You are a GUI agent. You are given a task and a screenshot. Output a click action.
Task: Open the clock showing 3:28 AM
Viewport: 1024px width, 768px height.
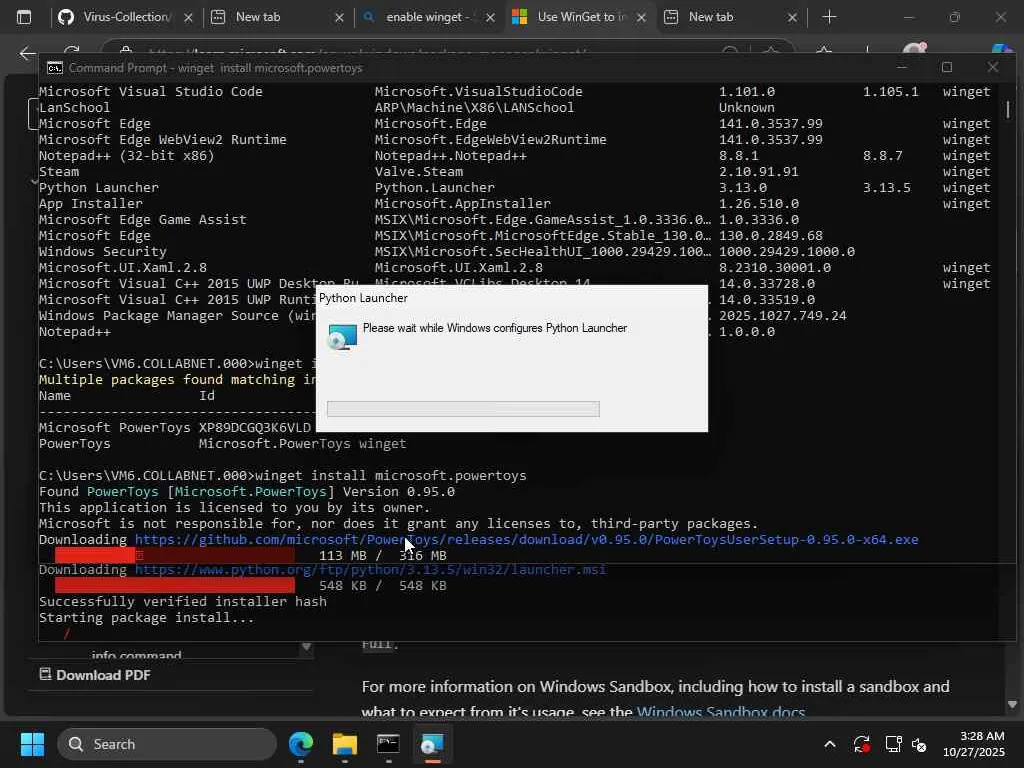973,744
